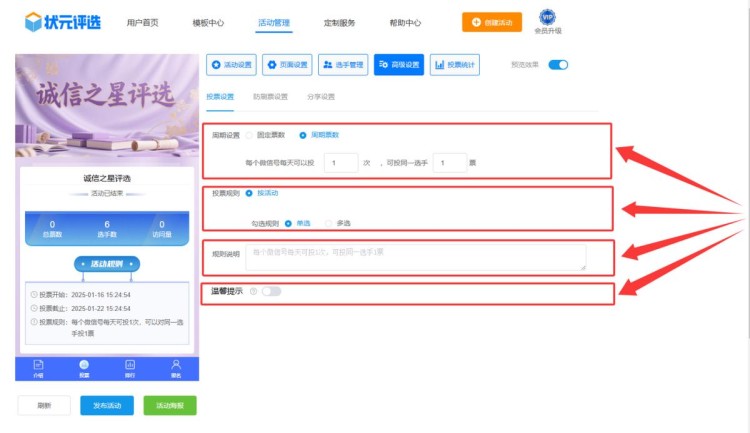
Task: Click the 规则说明 text area
Action: [x=415, y=258]
